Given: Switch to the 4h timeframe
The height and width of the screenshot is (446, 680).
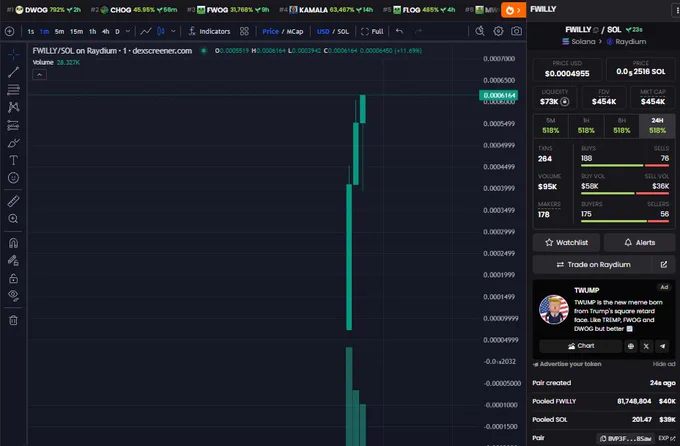Looking at the screenshot, I should click(x=105, y=32).
